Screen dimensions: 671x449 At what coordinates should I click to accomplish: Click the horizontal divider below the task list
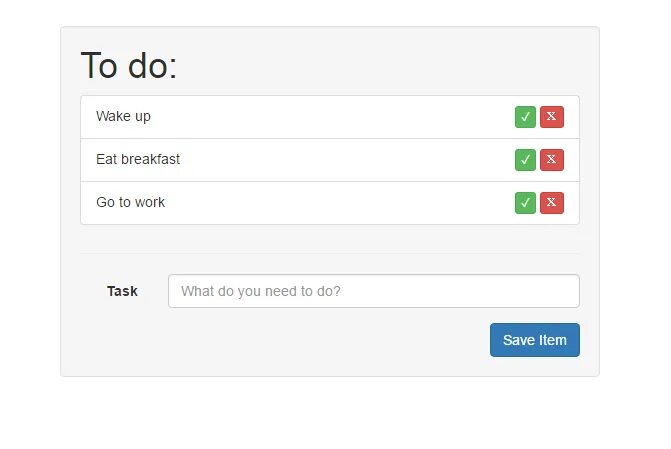pyautogui.click(x=330, y=253)
